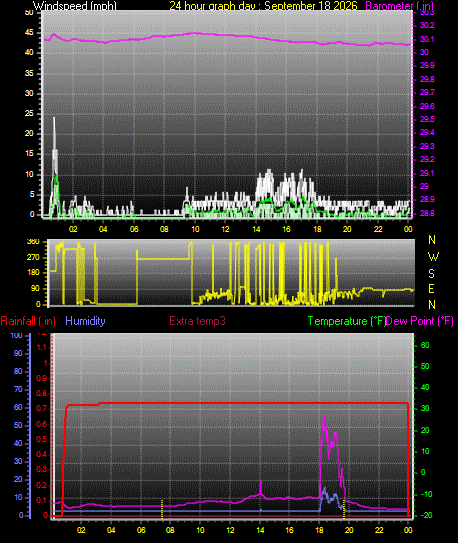The height and width of the screenshot is (543, 458).
Task: Click the yellow dotted marker near 08 hours
Action: coord(162,509)
